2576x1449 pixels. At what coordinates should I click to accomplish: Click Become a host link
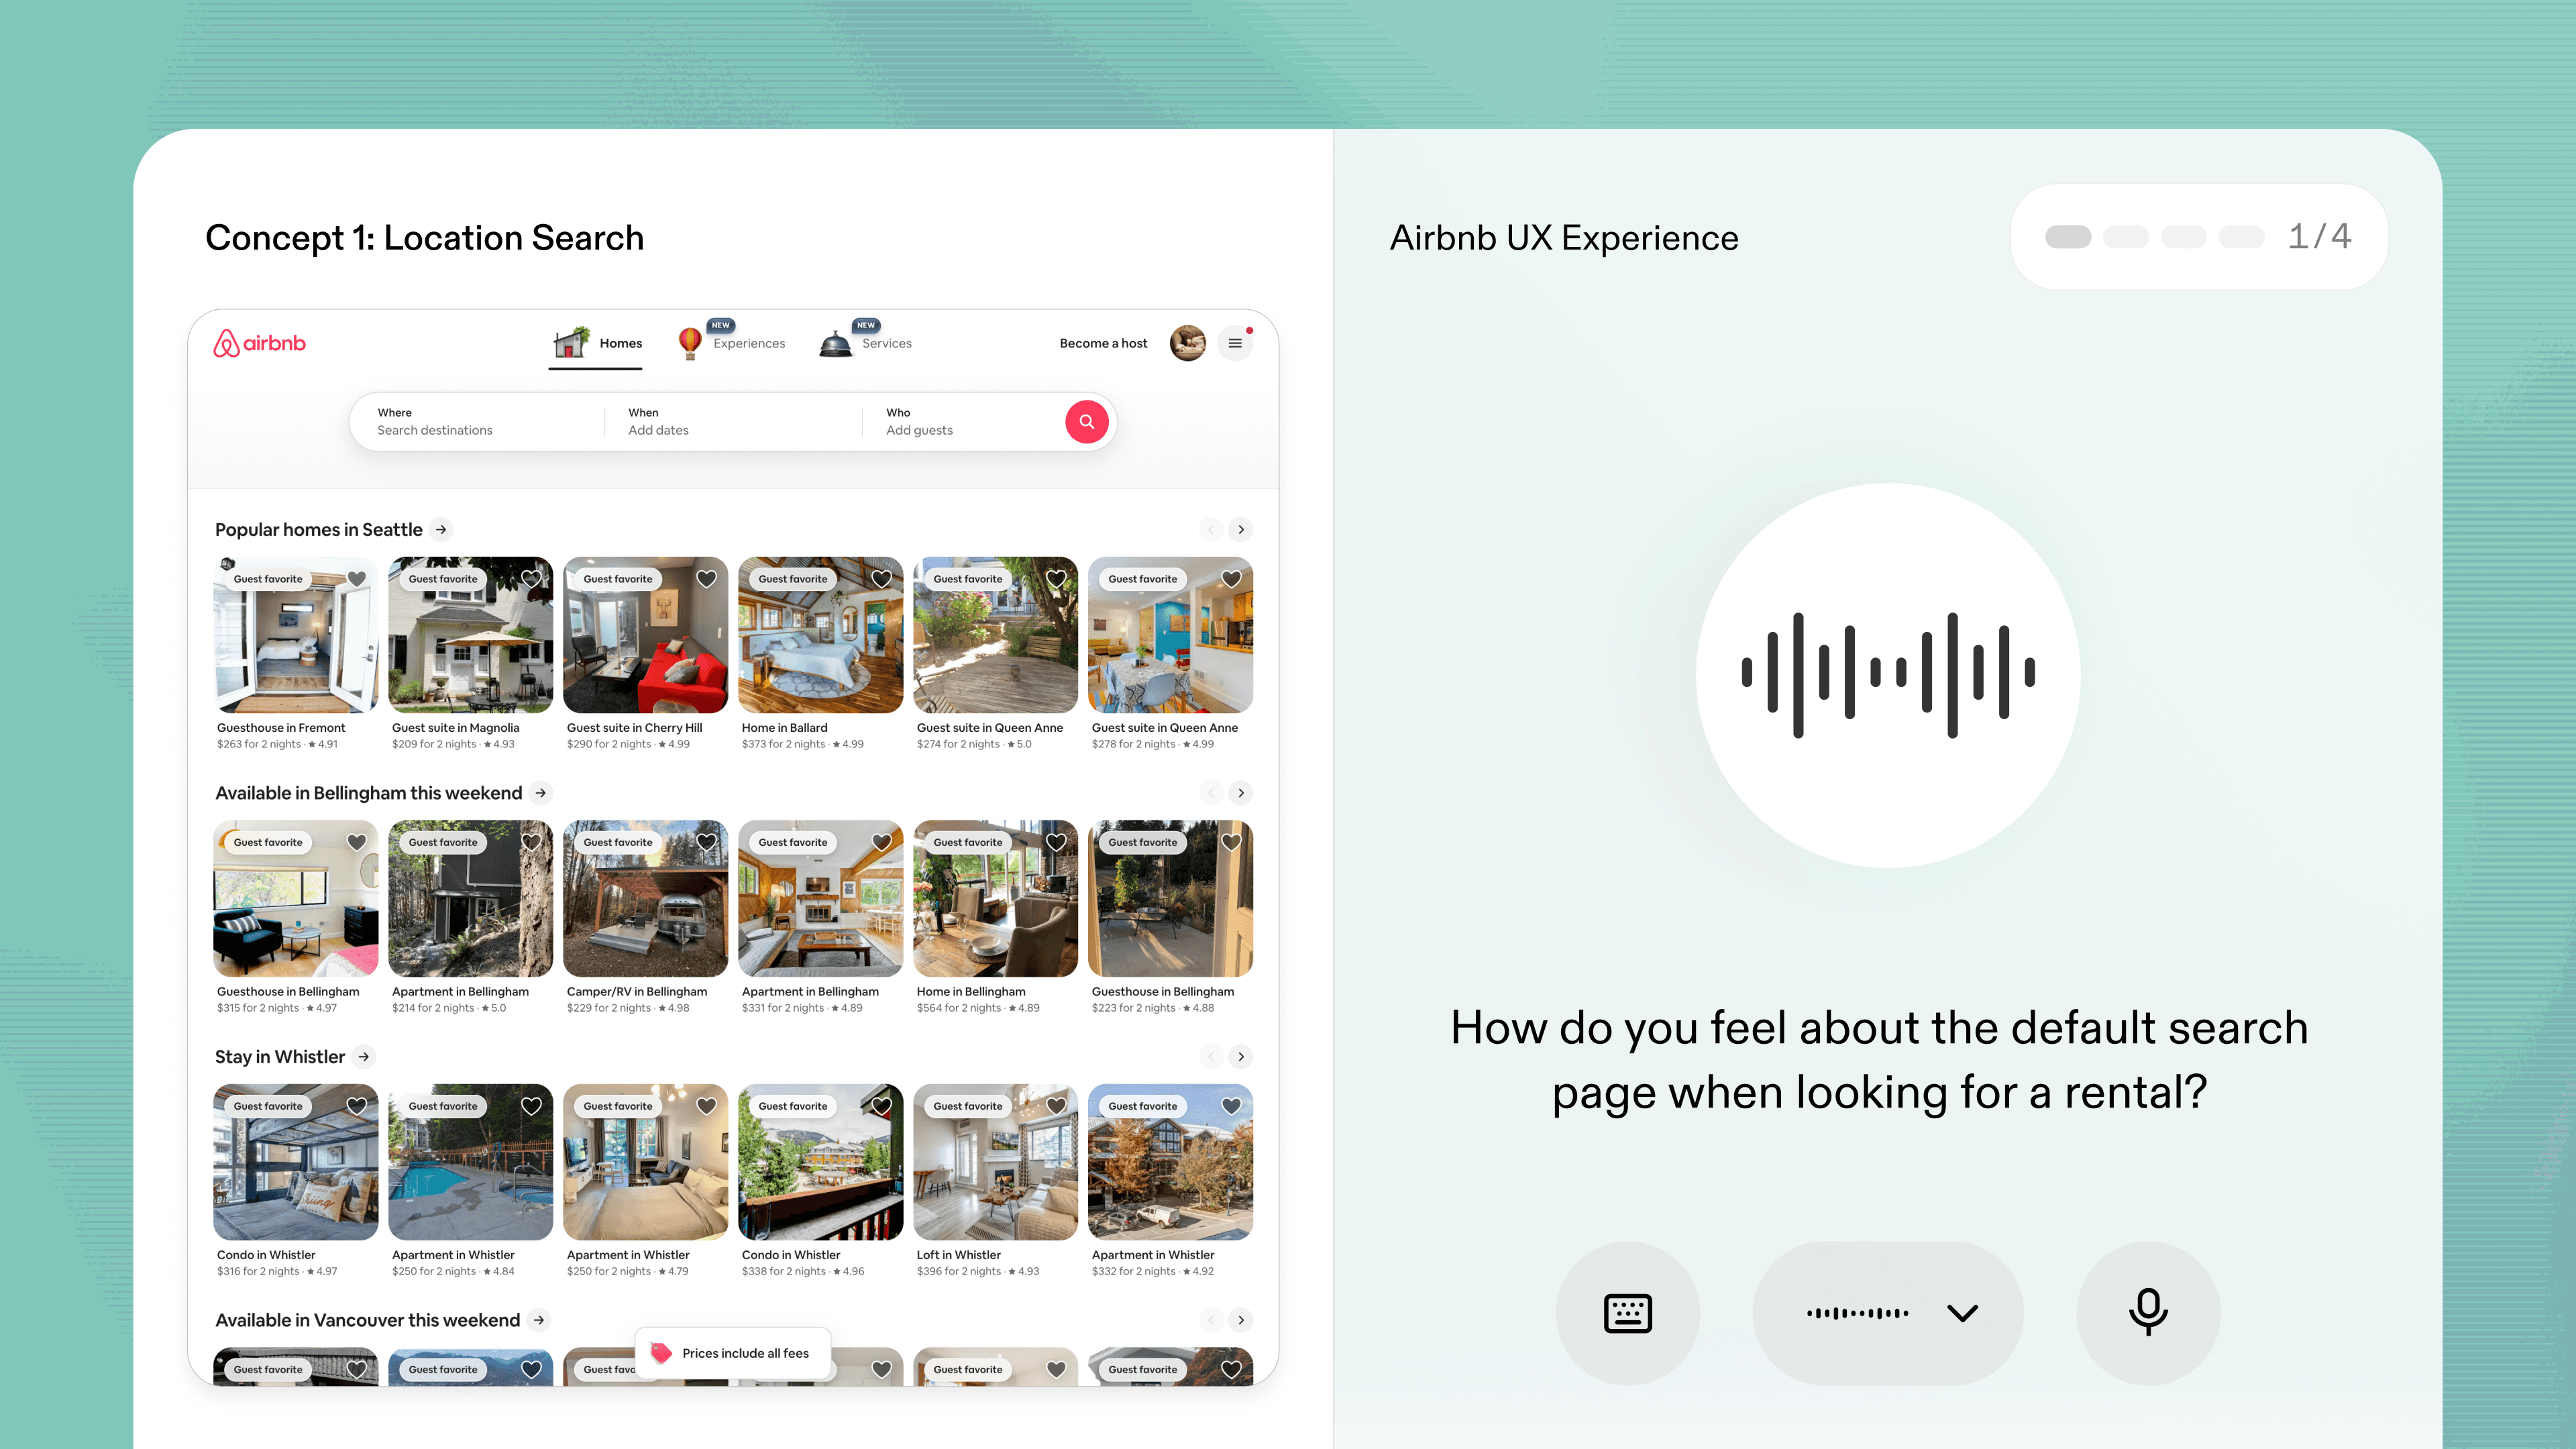[x=1103, y=343]
